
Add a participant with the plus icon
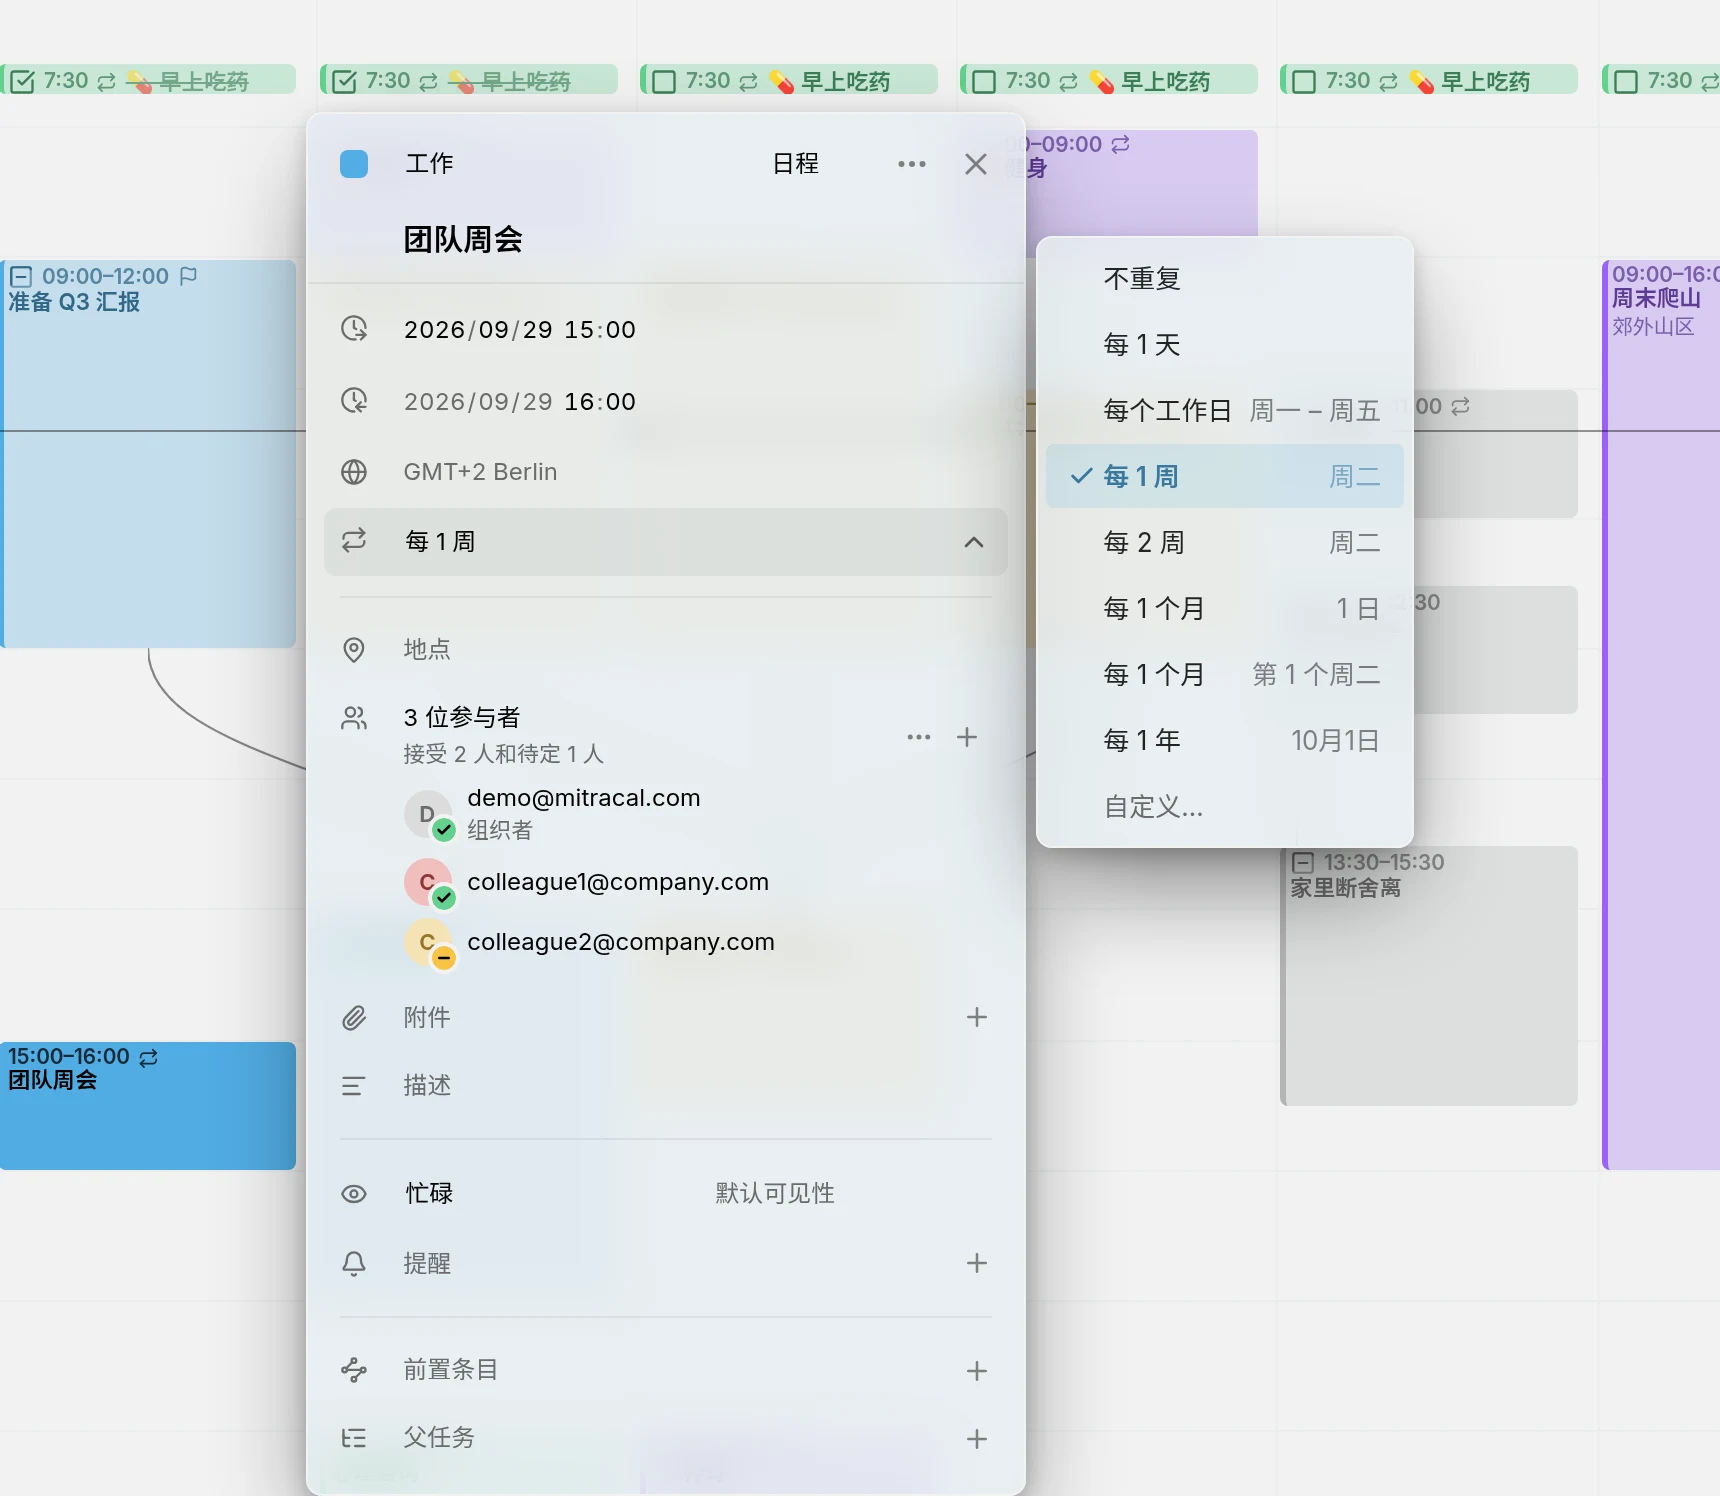pyautogui.click(x=967, y=738)
